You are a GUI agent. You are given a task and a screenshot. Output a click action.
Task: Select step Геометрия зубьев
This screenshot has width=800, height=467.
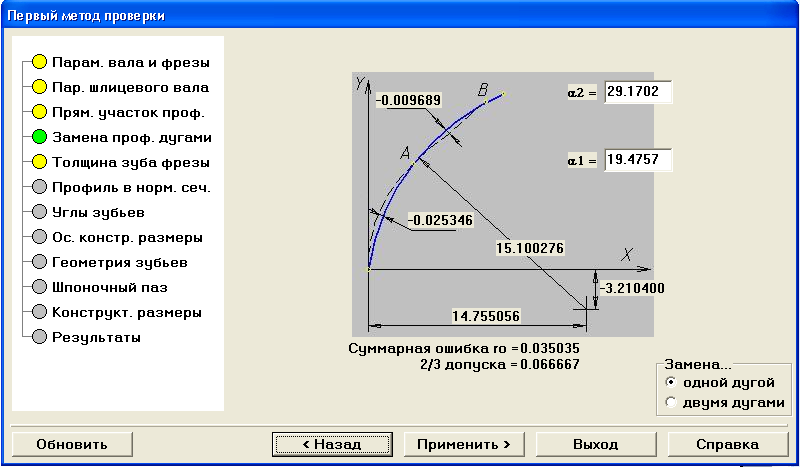coord(119,263)
